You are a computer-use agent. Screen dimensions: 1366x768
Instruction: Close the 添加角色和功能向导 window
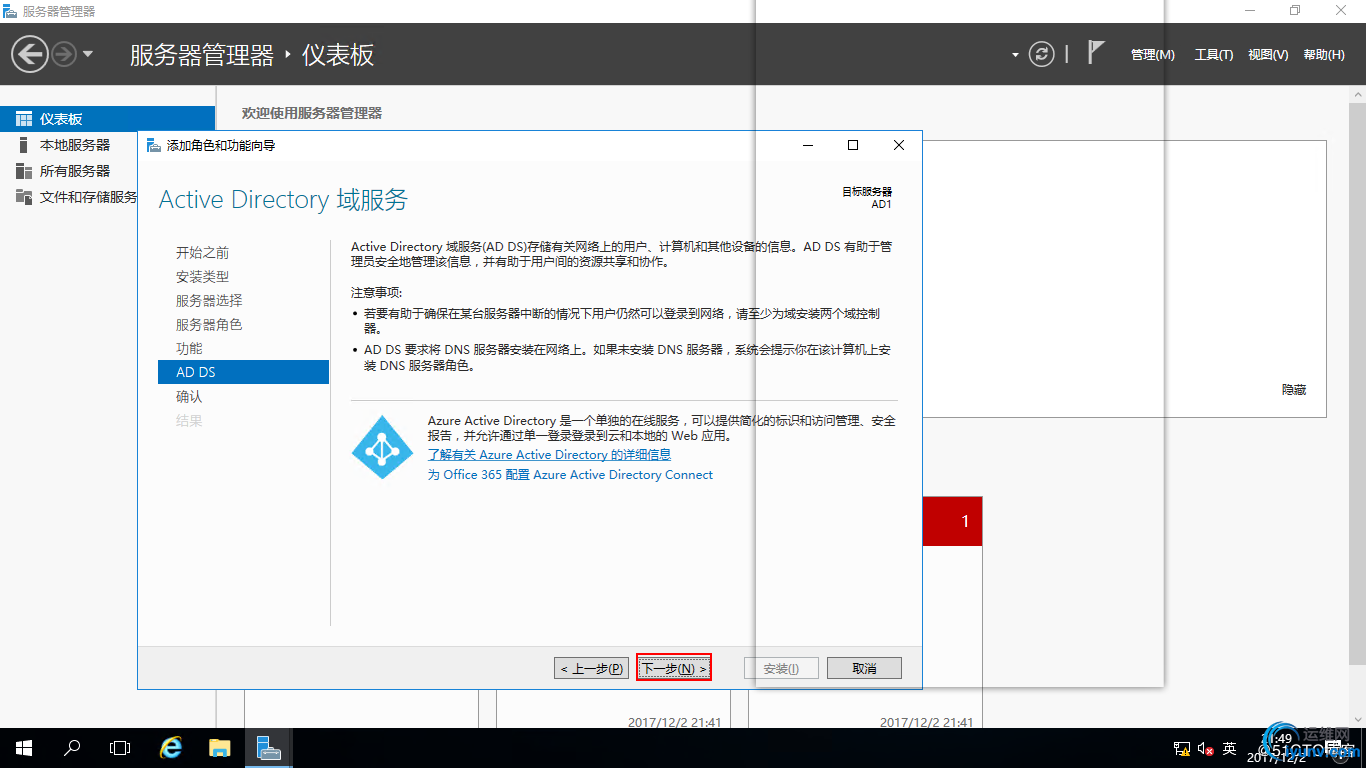(899, 145)
